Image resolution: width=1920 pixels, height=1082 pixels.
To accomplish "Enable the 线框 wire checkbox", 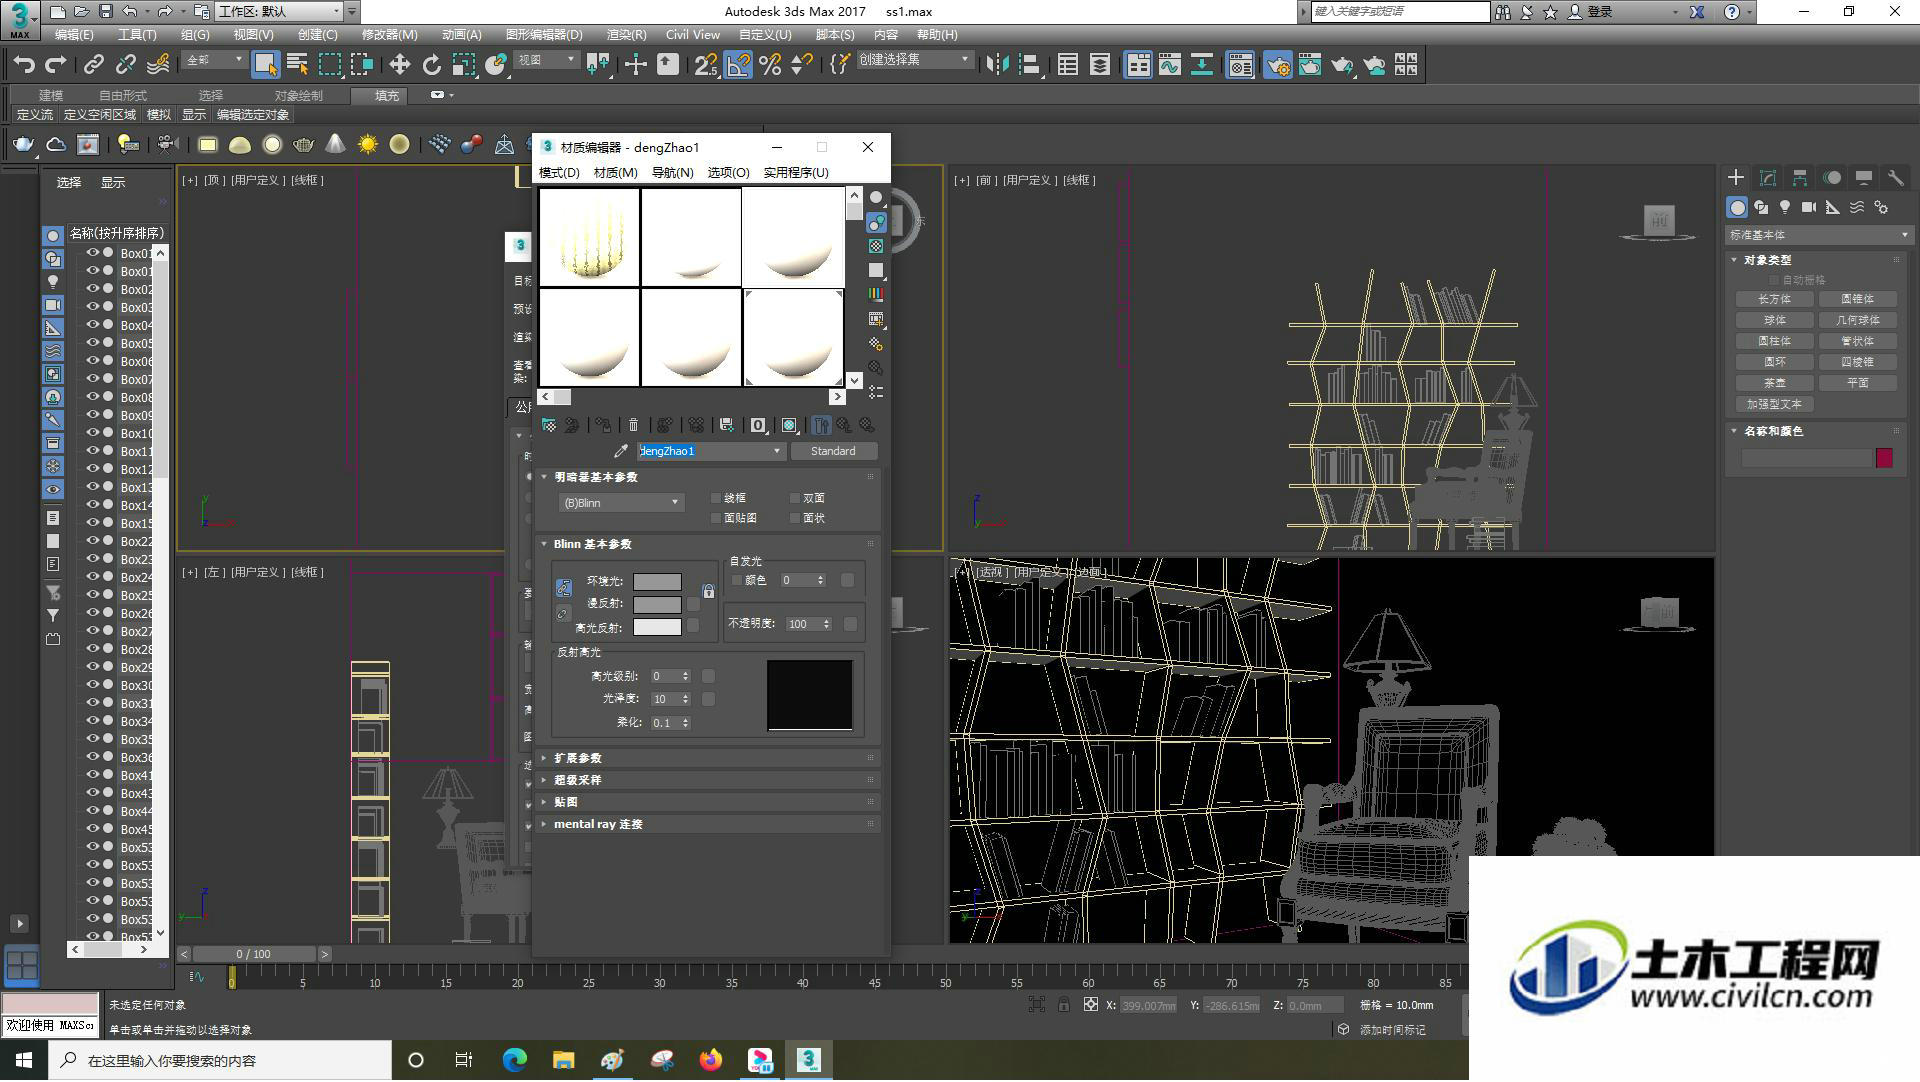I will click(x=716, y=498).
